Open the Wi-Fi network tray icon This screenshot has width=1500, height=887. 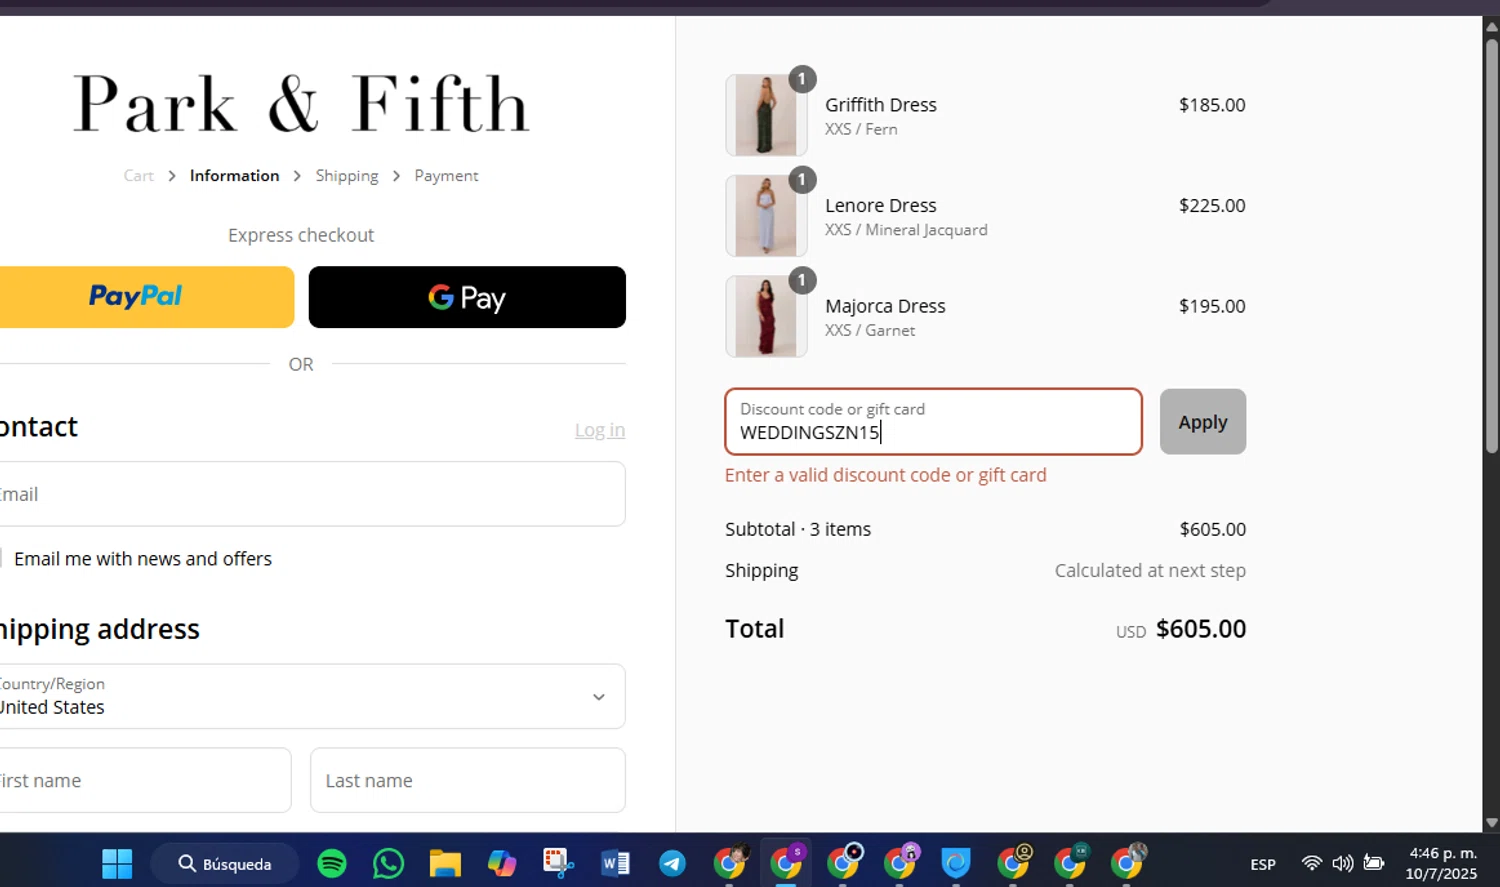click(1311, 863)
